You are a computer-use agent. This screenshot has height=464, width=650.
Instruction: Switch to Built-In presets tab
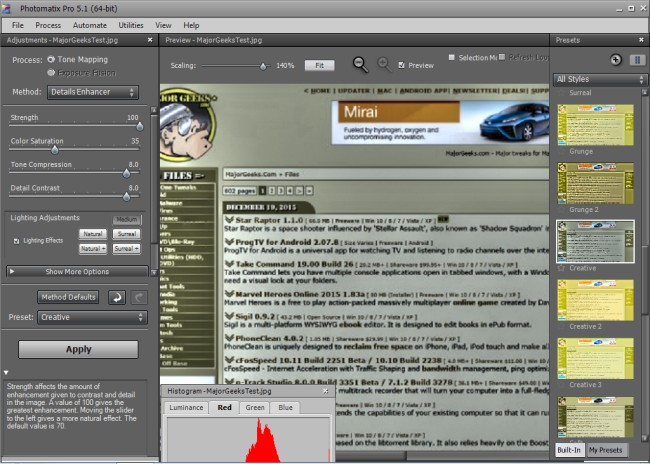pos(569,450)
